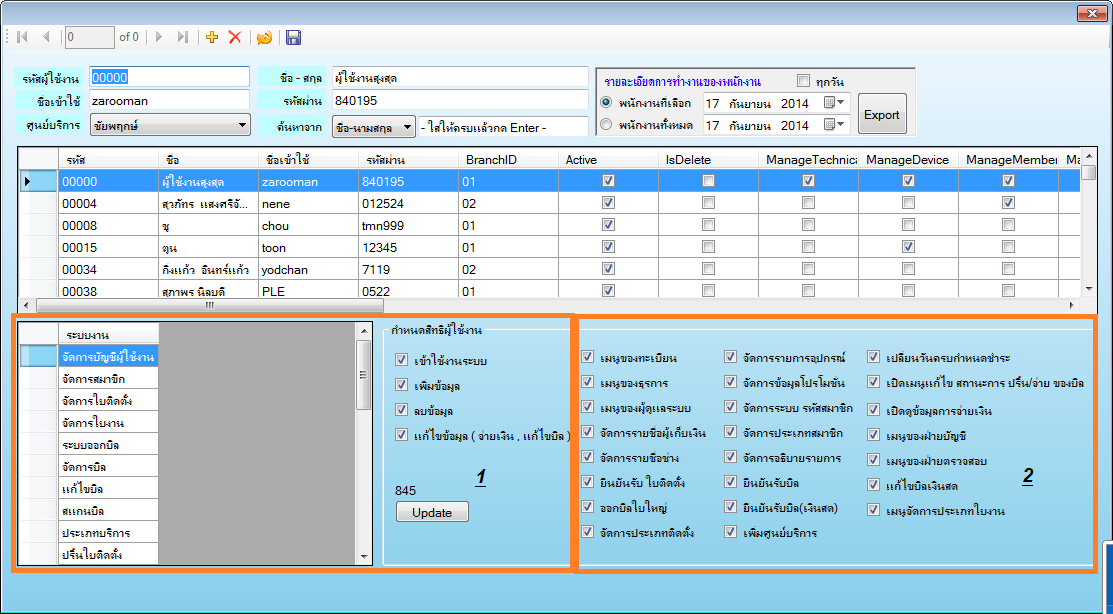
Task: Open calendar picker for พนักงานที่เลือก date
Action: [x=833, y=102]
